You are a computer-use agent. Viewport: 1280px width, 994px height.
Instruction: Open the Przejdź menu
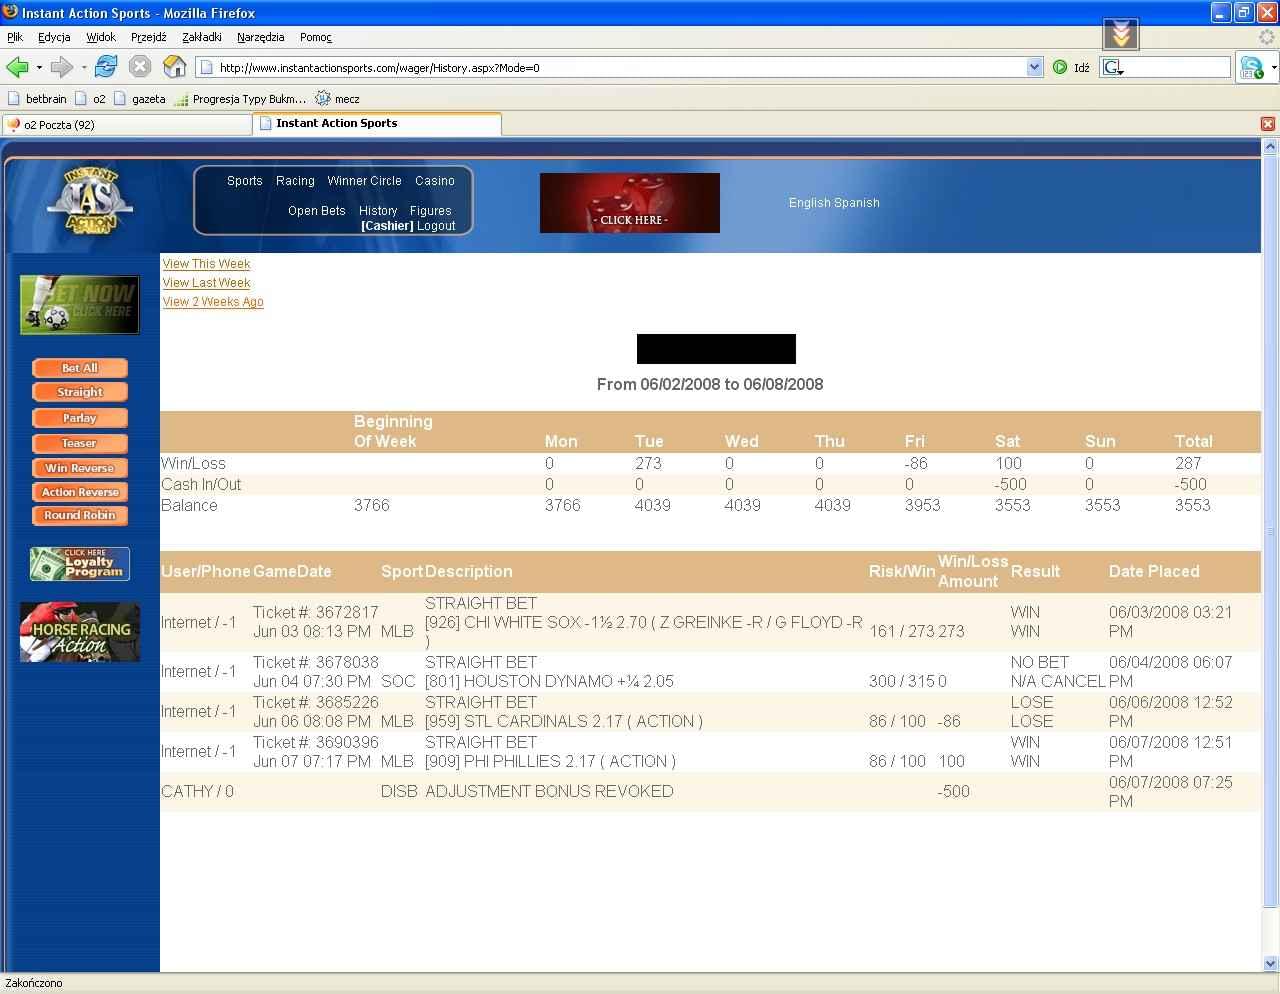(149, 37)
